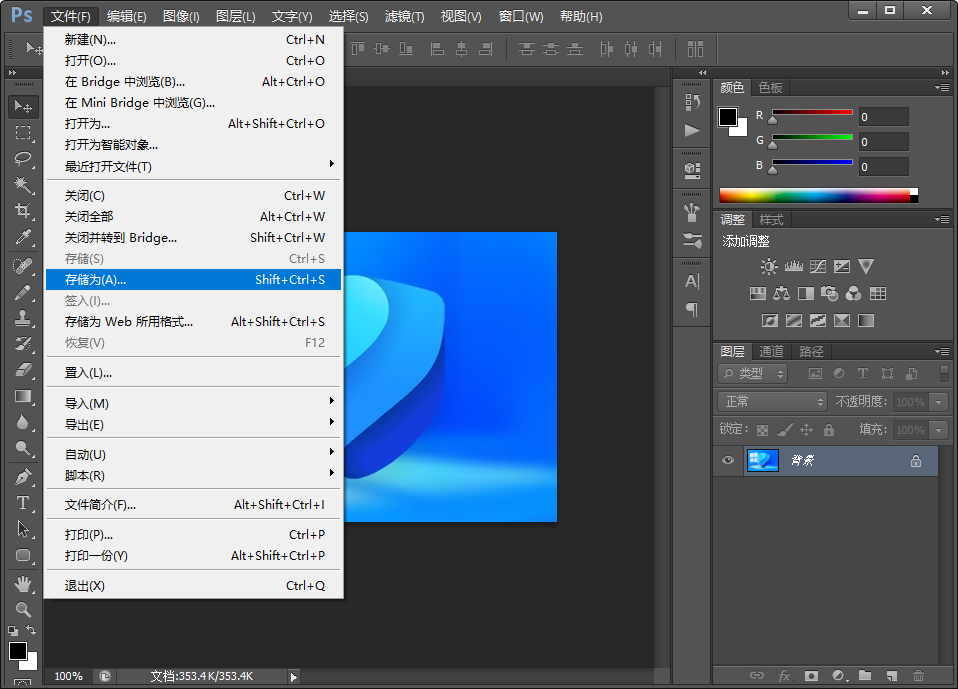
Task: Open the layer filter 类型 dropdown
Action: pos(753,373)
